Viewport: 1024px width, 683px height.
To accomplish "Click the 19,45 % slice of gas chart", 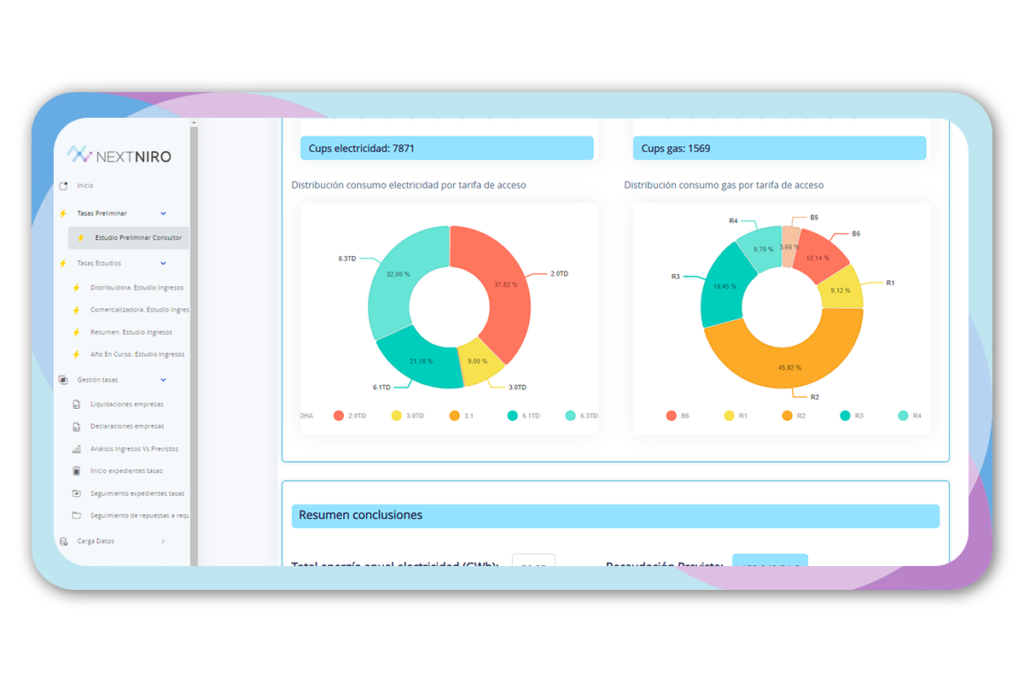I will [x=724, y=287].
